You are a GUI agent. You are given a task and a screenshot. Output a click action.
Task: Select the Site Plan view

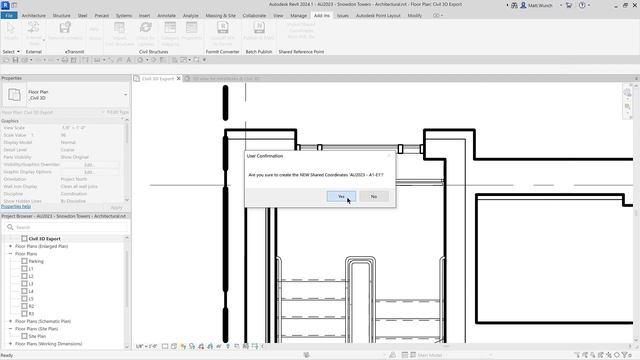37,336
